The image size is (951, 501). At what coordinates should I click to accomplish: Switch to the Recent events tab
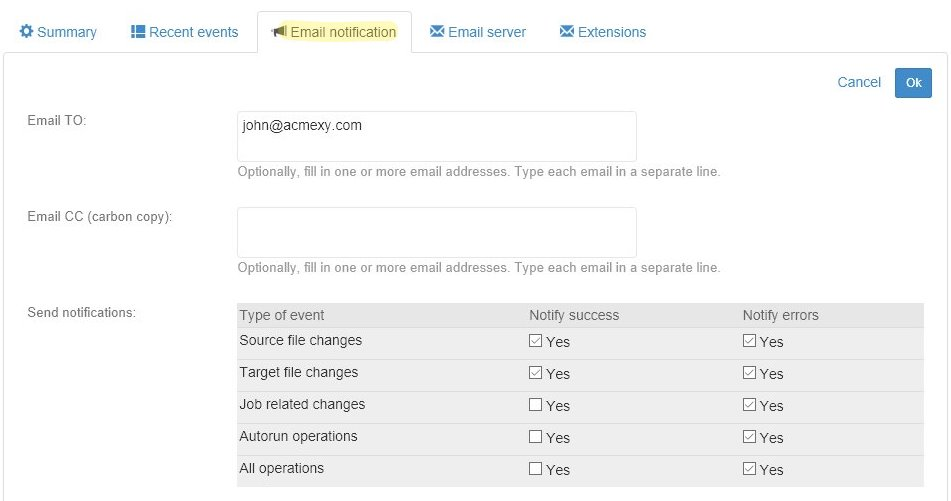click(193, 32)
